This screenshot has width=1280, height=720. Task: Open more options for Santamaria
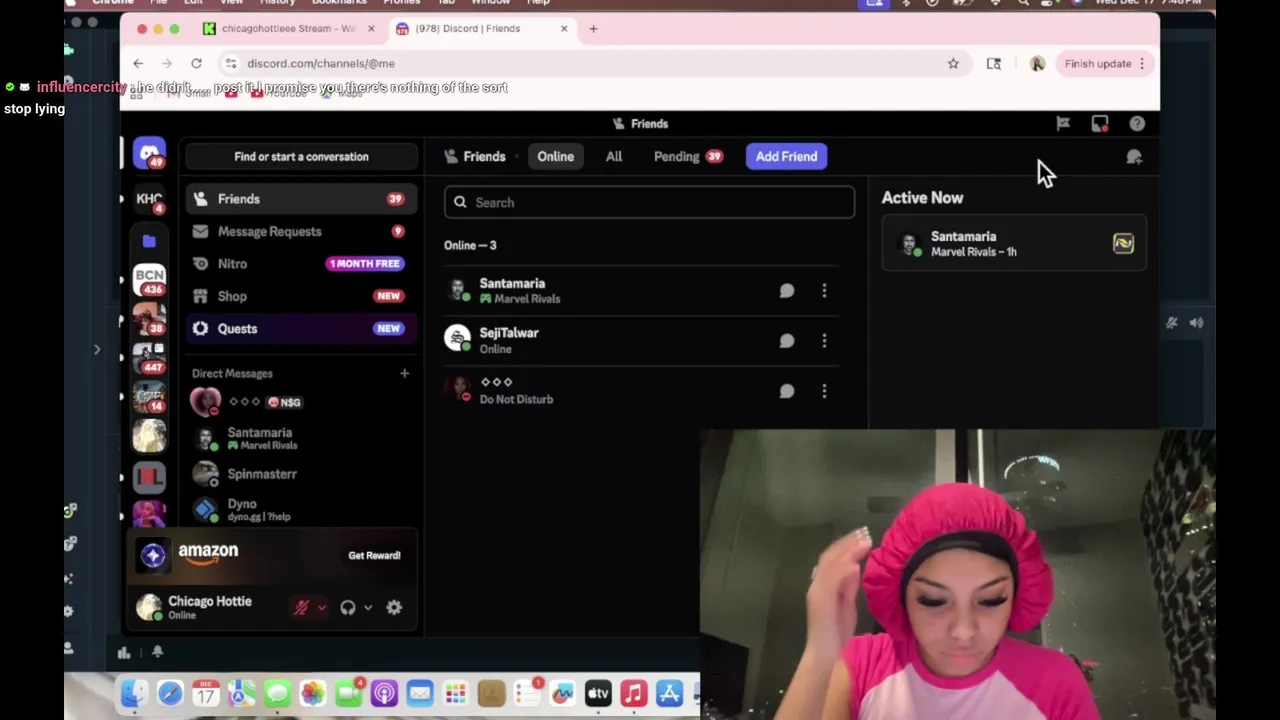point(824,291)
